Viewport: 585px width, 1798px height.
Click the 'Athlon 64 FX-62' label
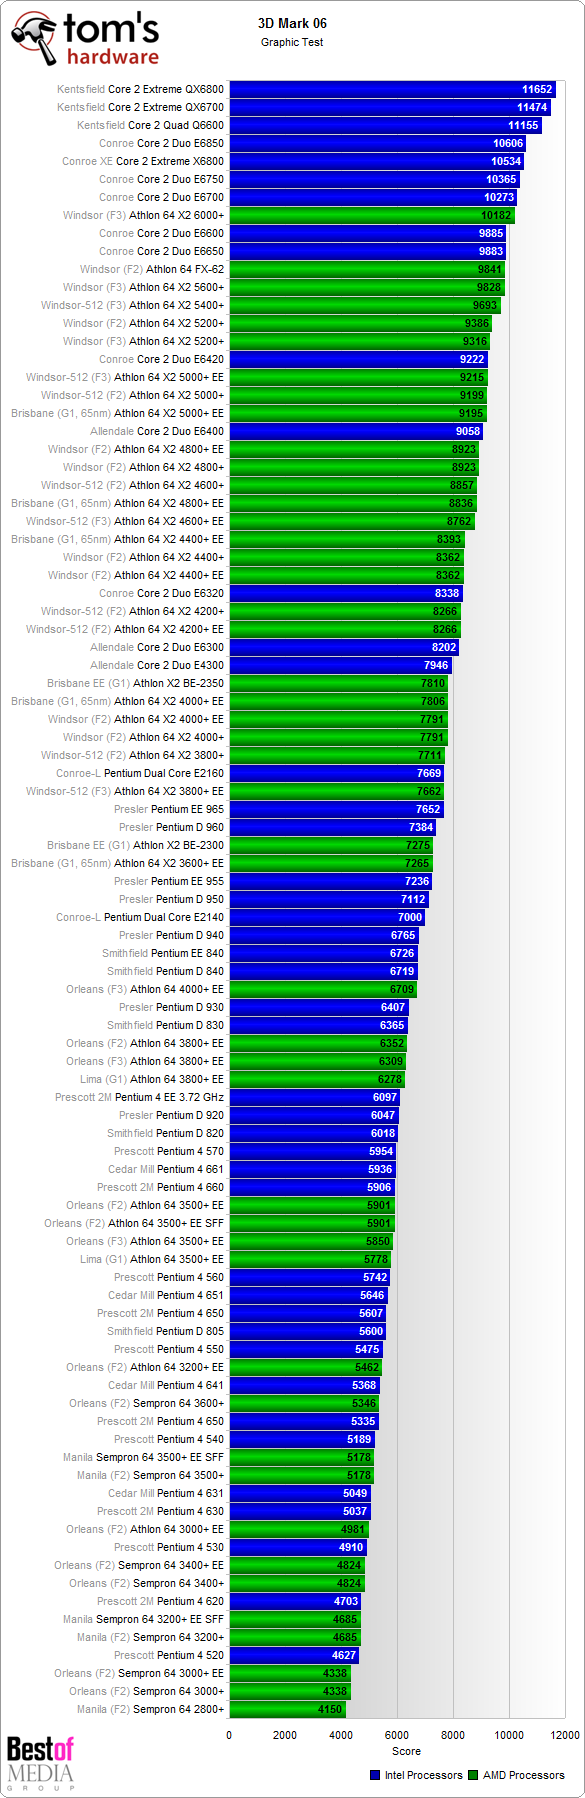pos(185,269)
